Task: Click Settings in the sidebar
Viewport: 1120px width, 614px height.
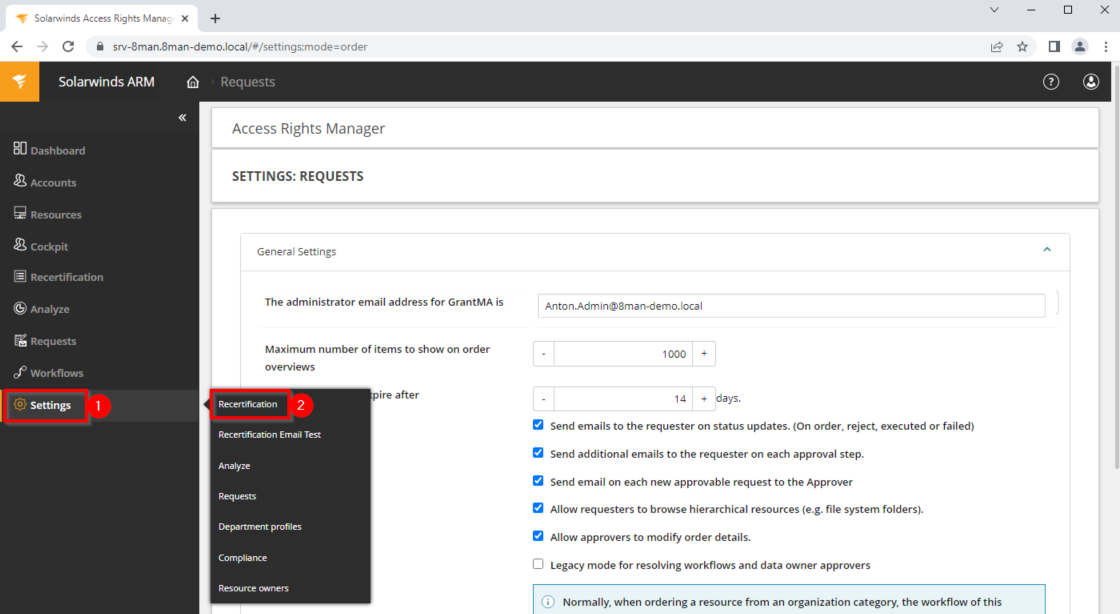Action: (50, 405)
